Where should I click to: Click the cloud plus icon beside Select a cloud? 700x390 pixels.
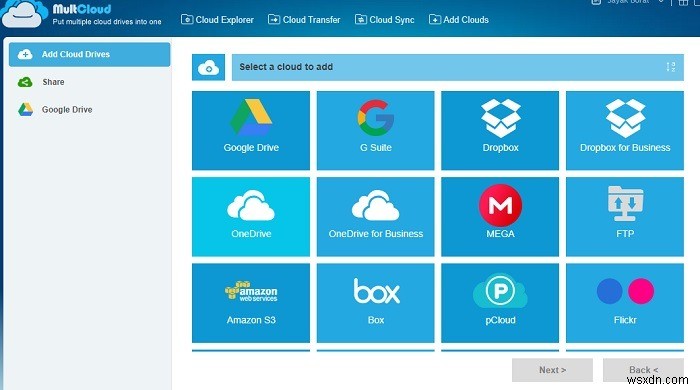click(208, 67)
